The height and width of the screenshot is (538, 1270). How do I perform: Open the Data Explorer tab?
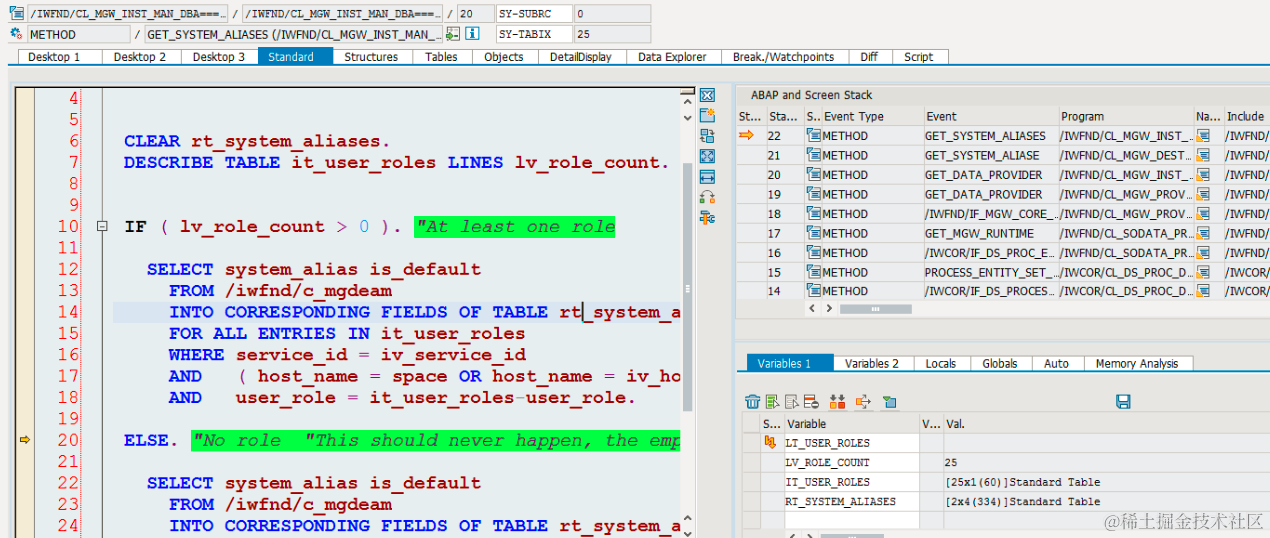click(672, 57)
